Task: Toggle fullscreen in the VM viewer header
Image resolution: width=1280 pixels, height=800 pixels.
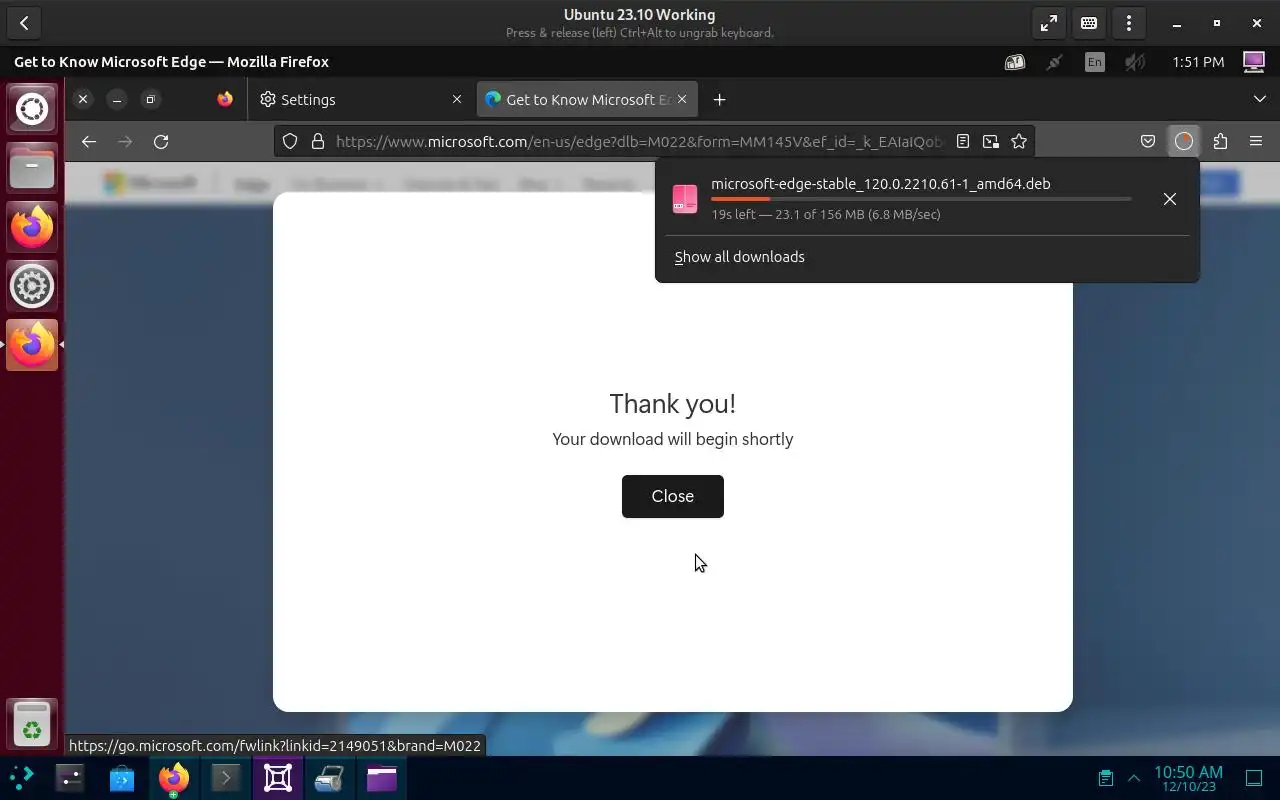Action: (x=1049, y=22)
